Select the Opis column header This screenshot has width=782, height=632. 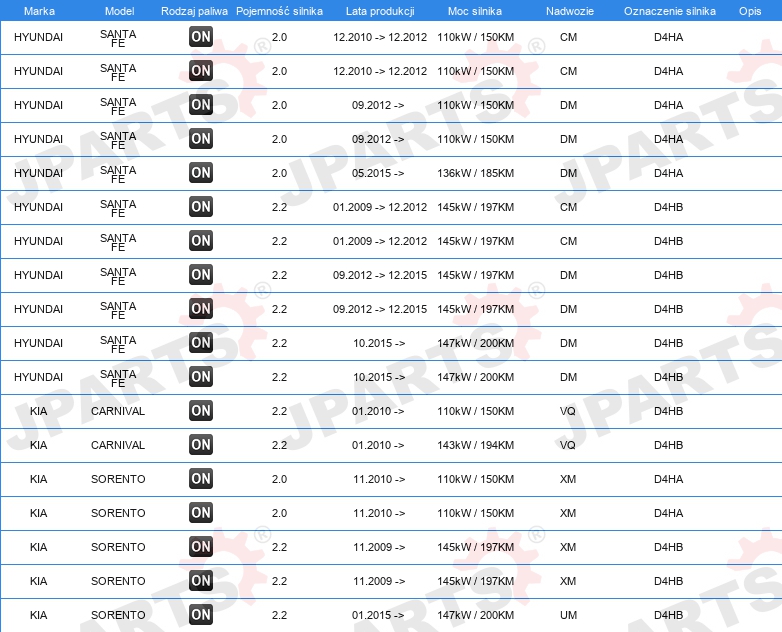[x=750, y=11]
